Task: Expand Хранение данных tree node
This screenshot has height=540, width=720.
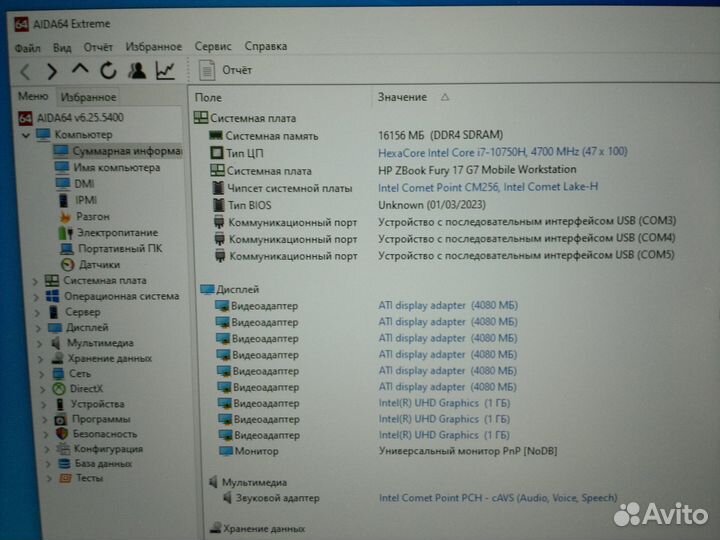Action: pyautogui.click(x=40, y=359)
